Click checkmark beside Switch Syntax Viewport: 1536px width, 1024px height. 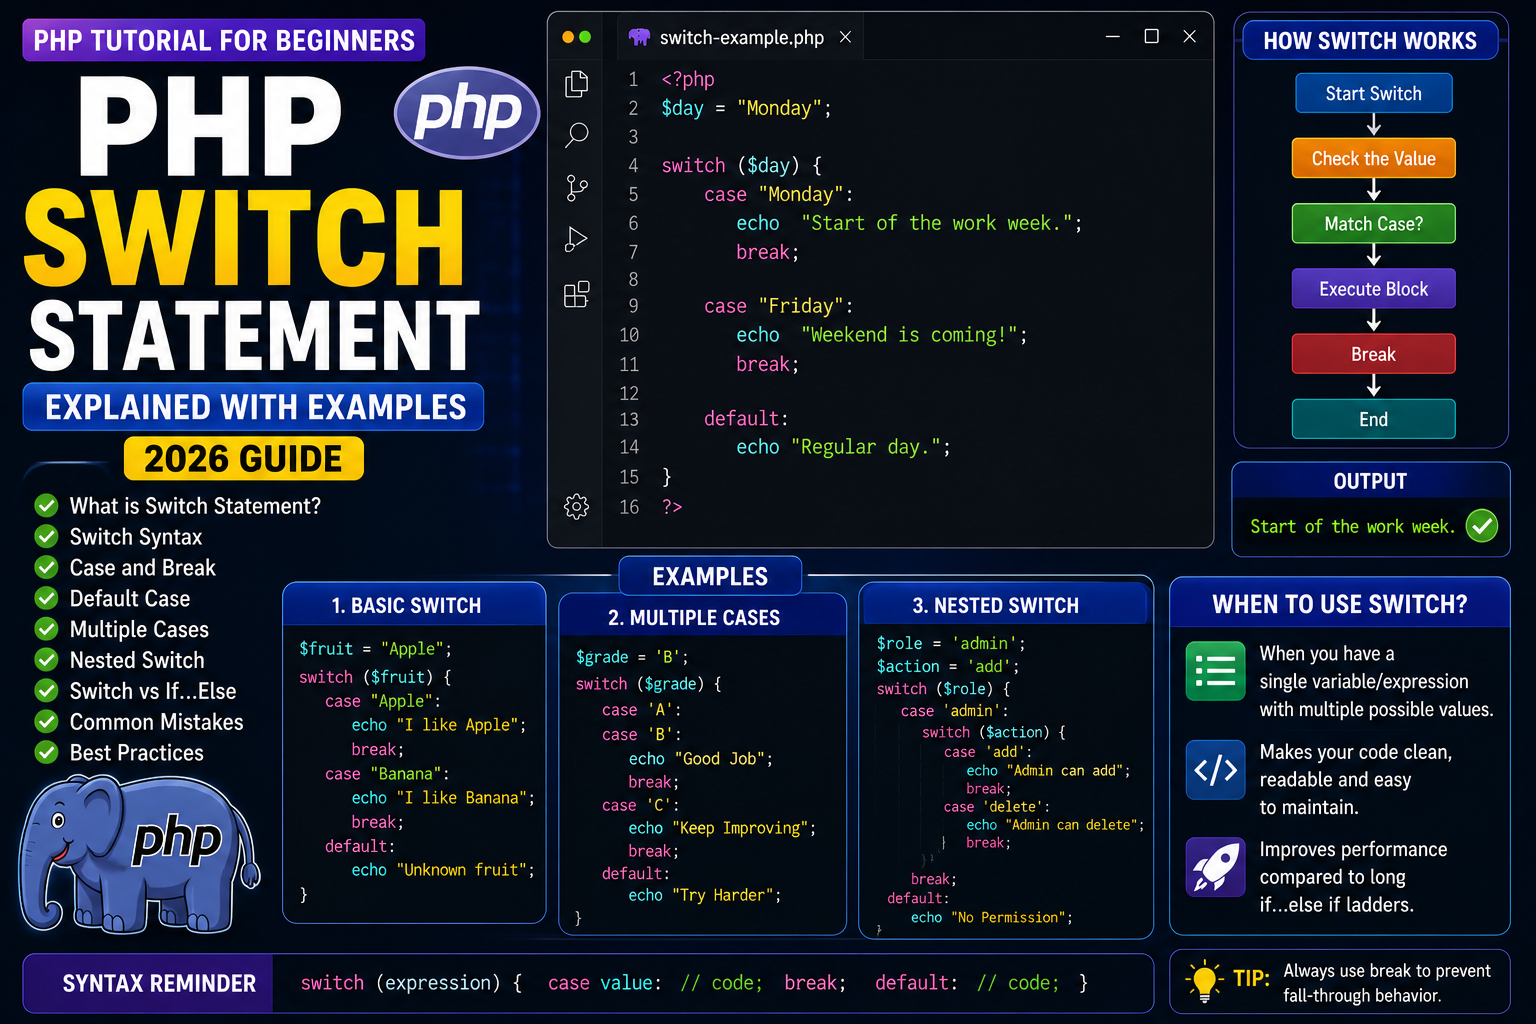(x=47, y=536)
